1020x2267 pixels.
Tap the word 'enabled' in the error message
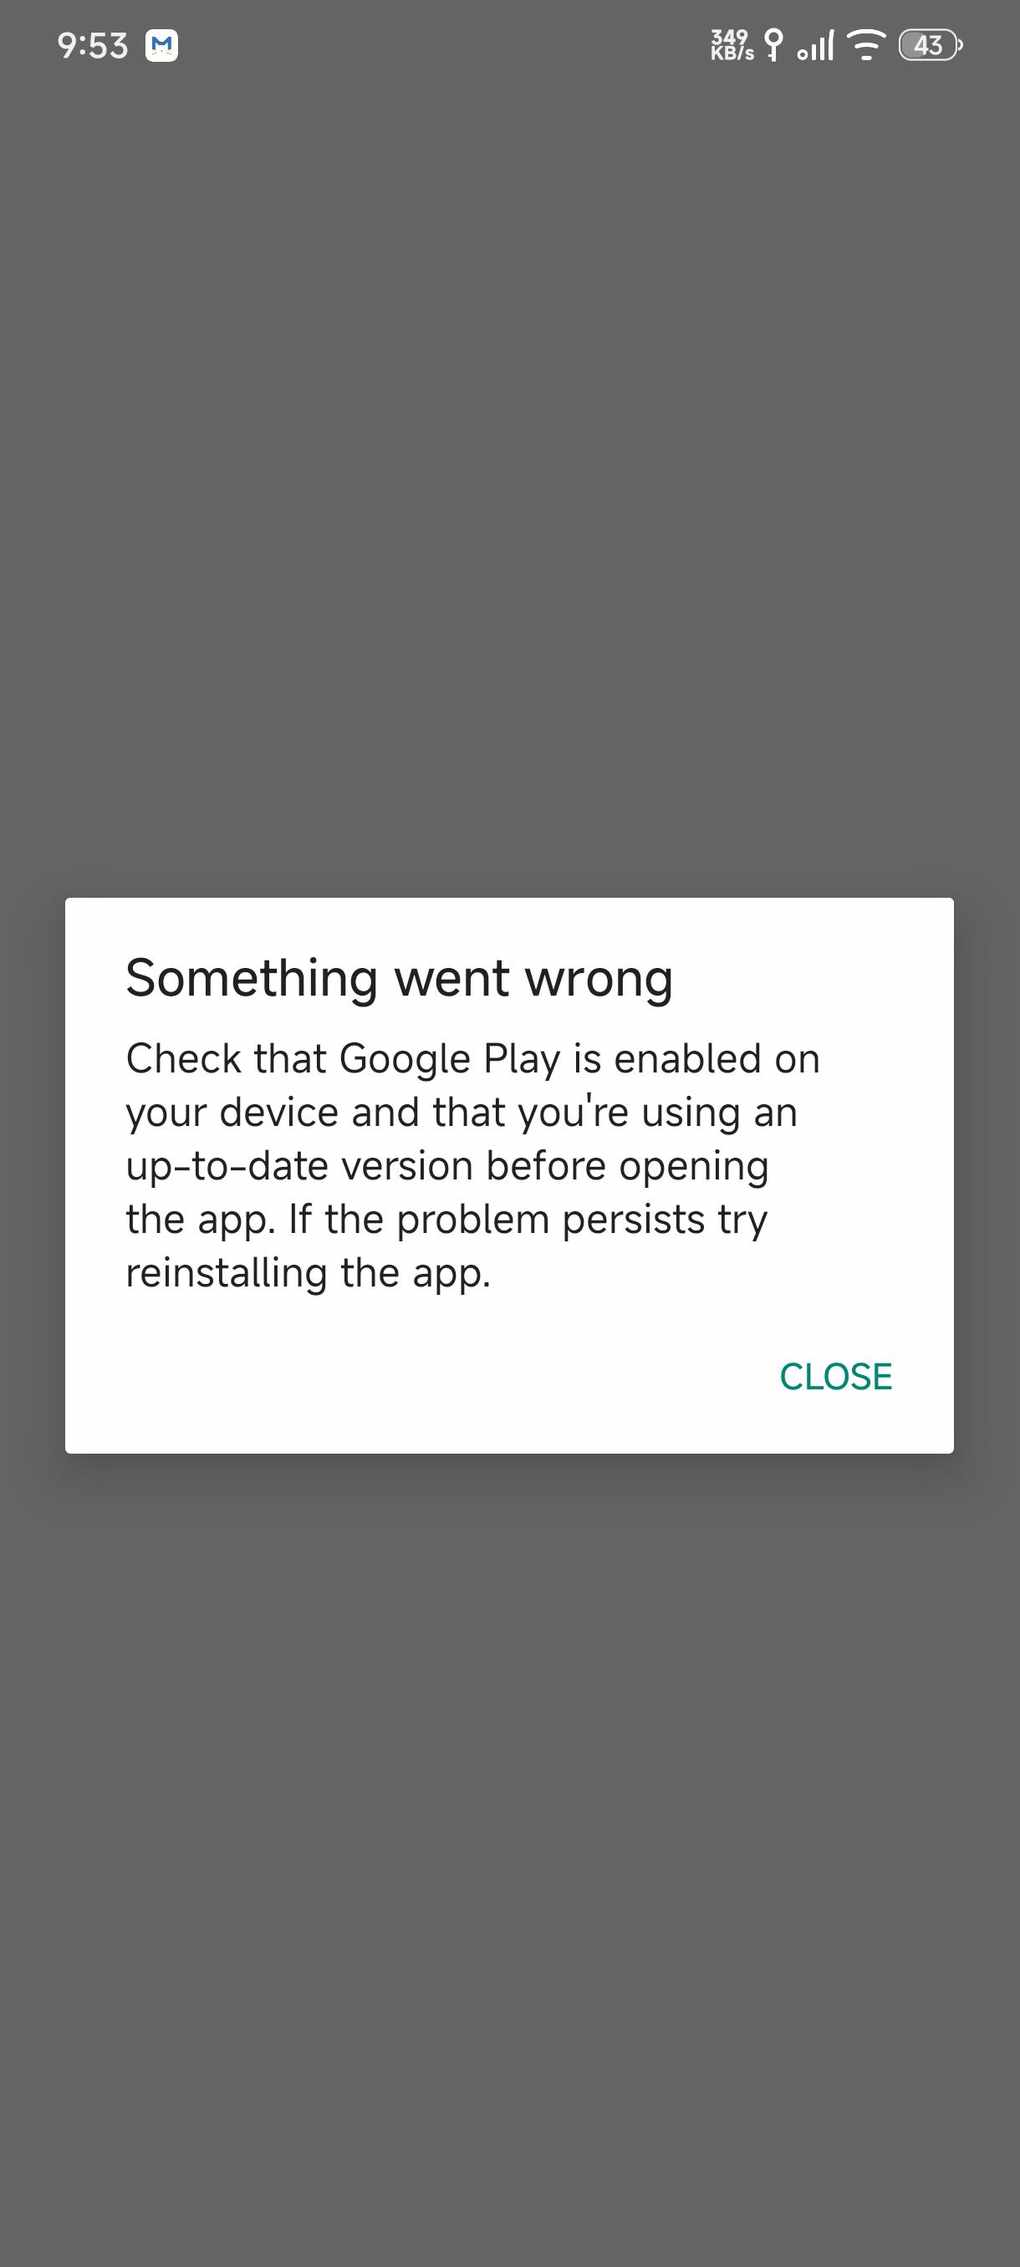[x=688, y=1059]
